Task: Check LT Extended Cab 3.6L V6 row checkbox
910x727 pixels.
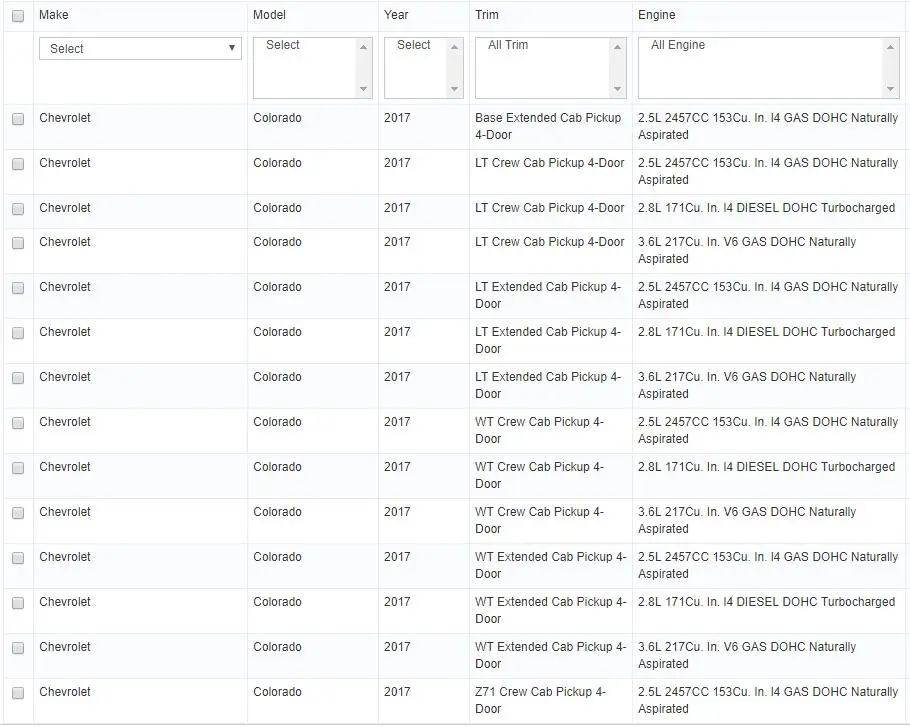Action: pyautogui.click(x=18, y=378)
